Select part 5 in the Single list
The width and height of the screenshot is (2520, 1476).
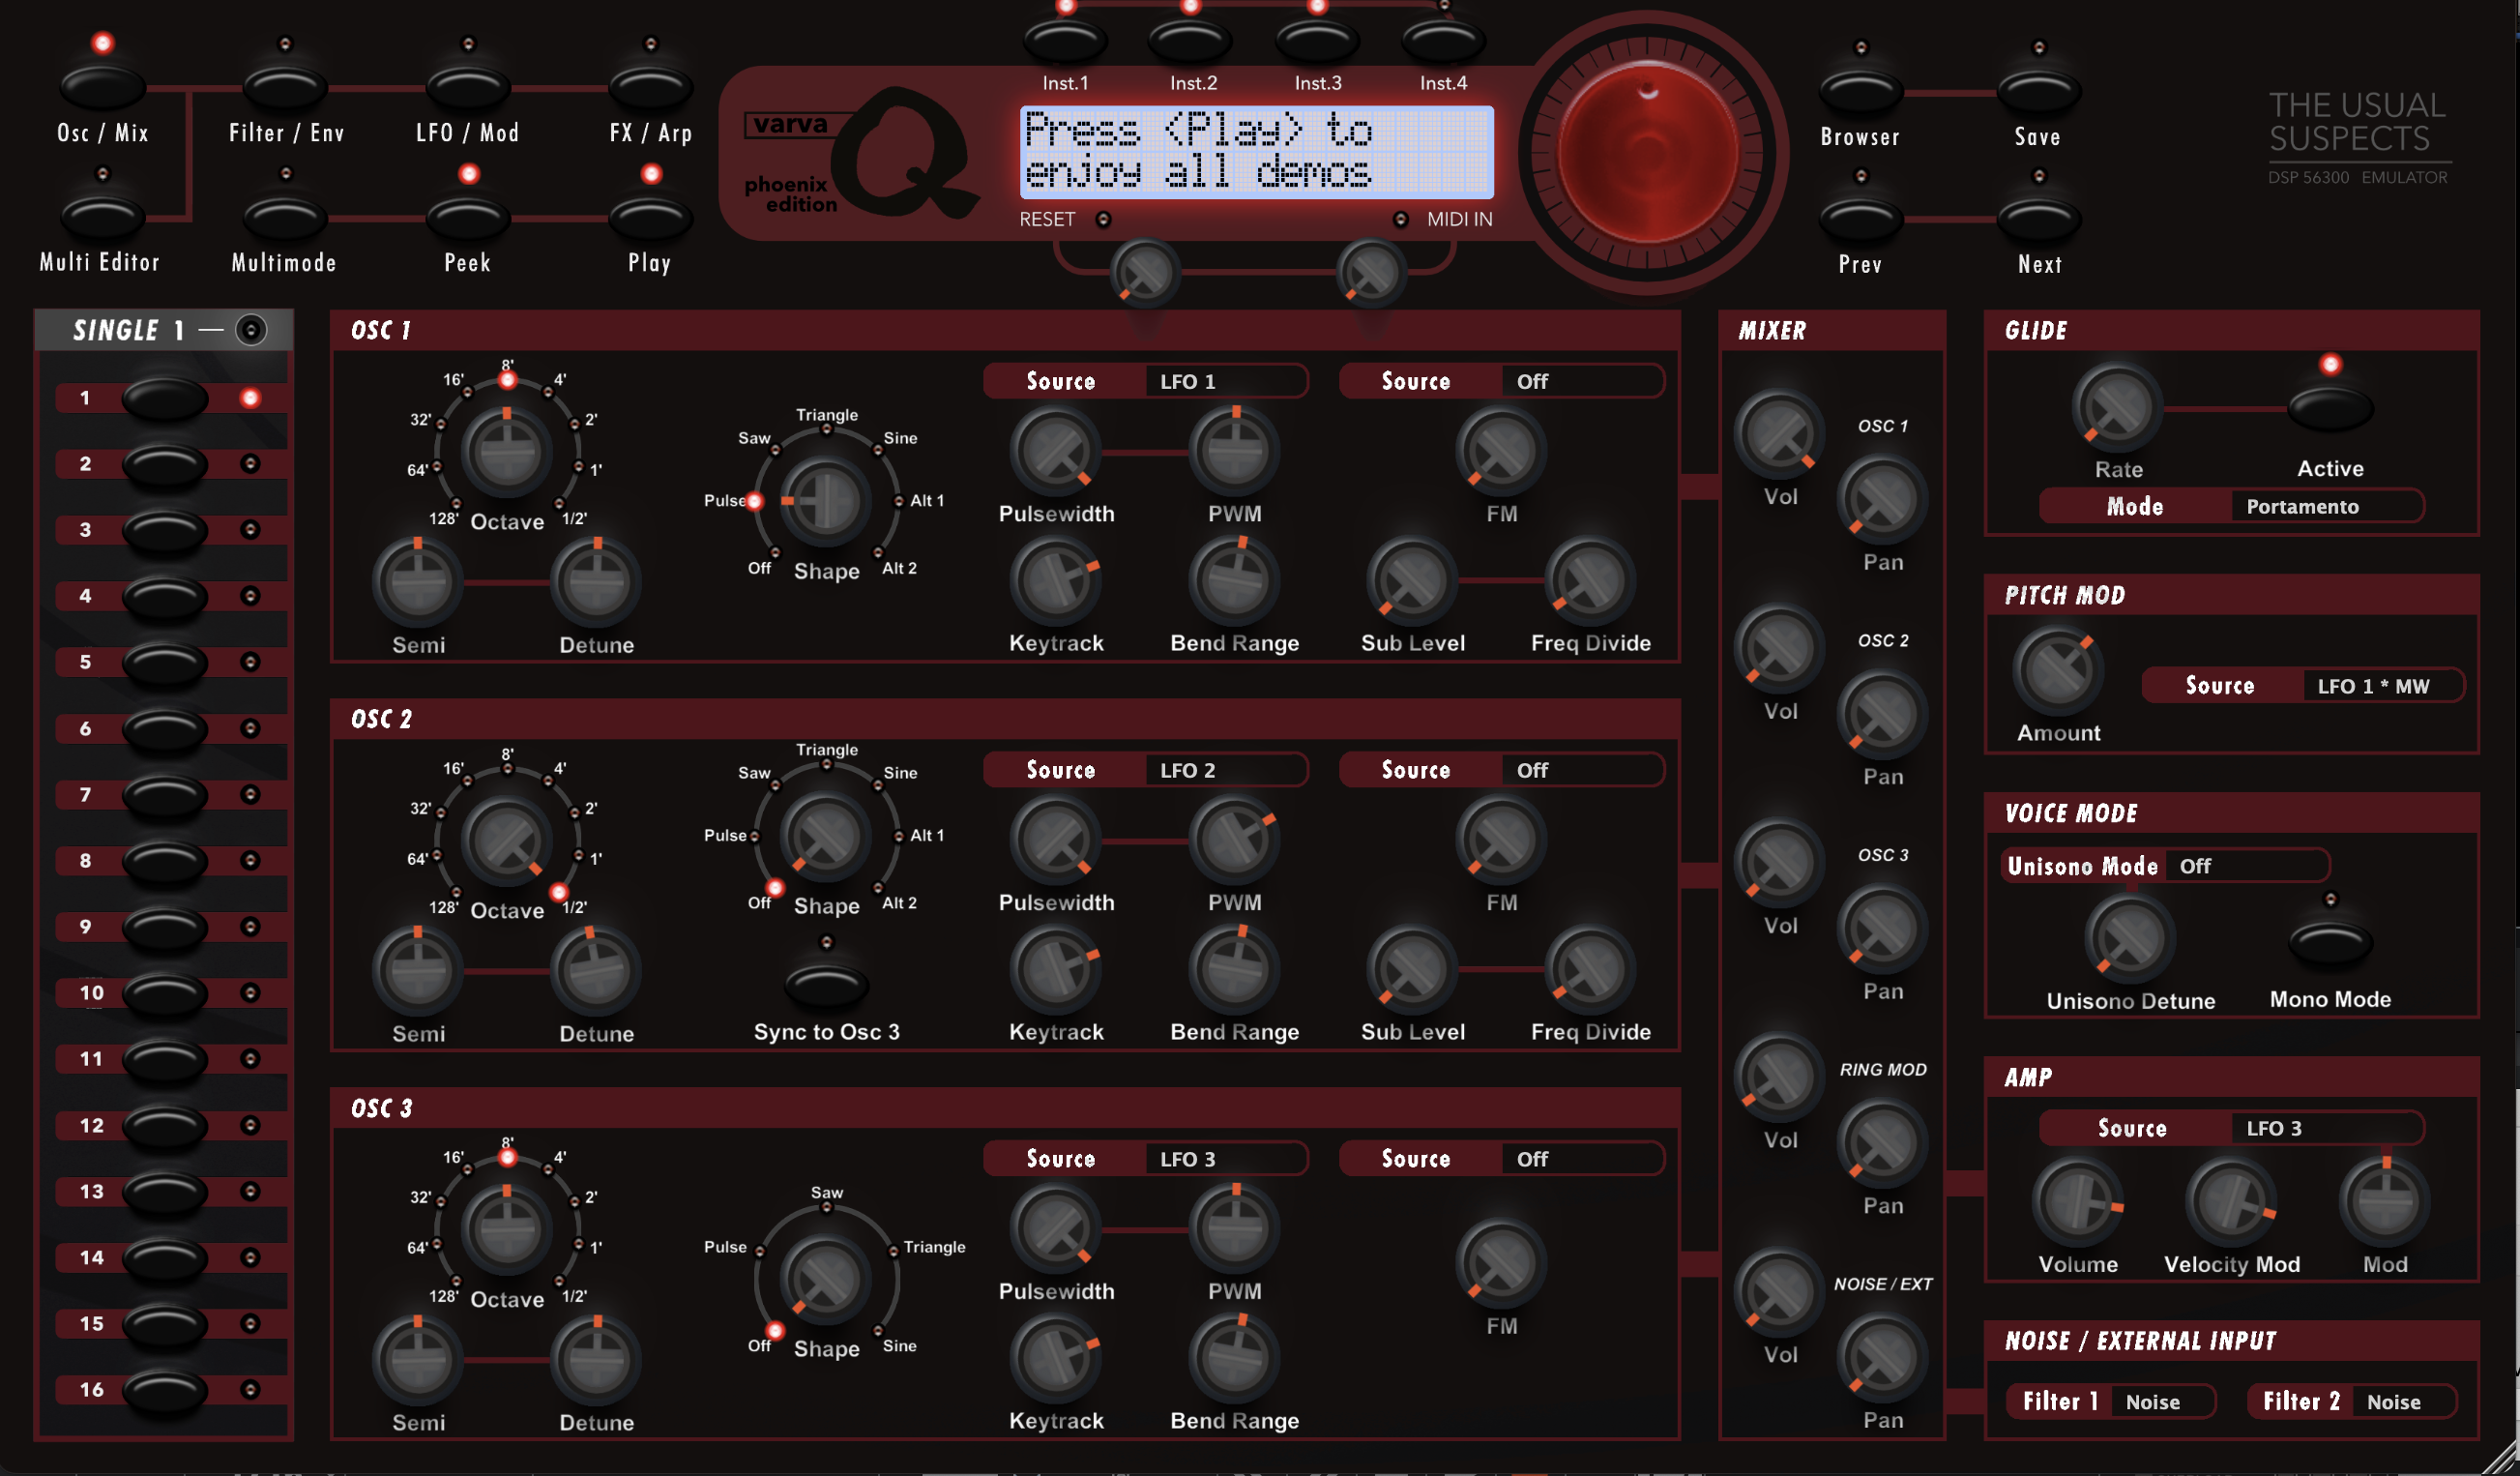pyautogui.click(x=164, y=662)
